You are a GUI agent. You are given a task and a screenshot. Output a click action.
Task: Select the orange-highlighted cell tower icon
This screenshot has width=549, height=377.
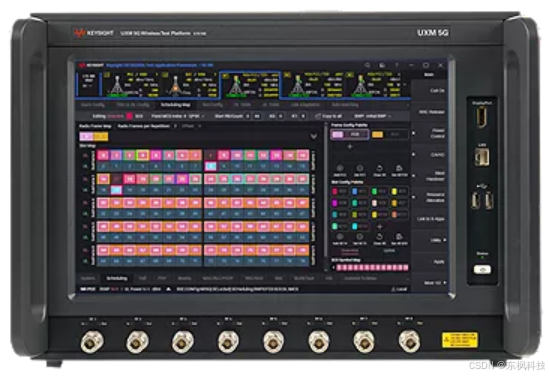[x=175, y=86]
